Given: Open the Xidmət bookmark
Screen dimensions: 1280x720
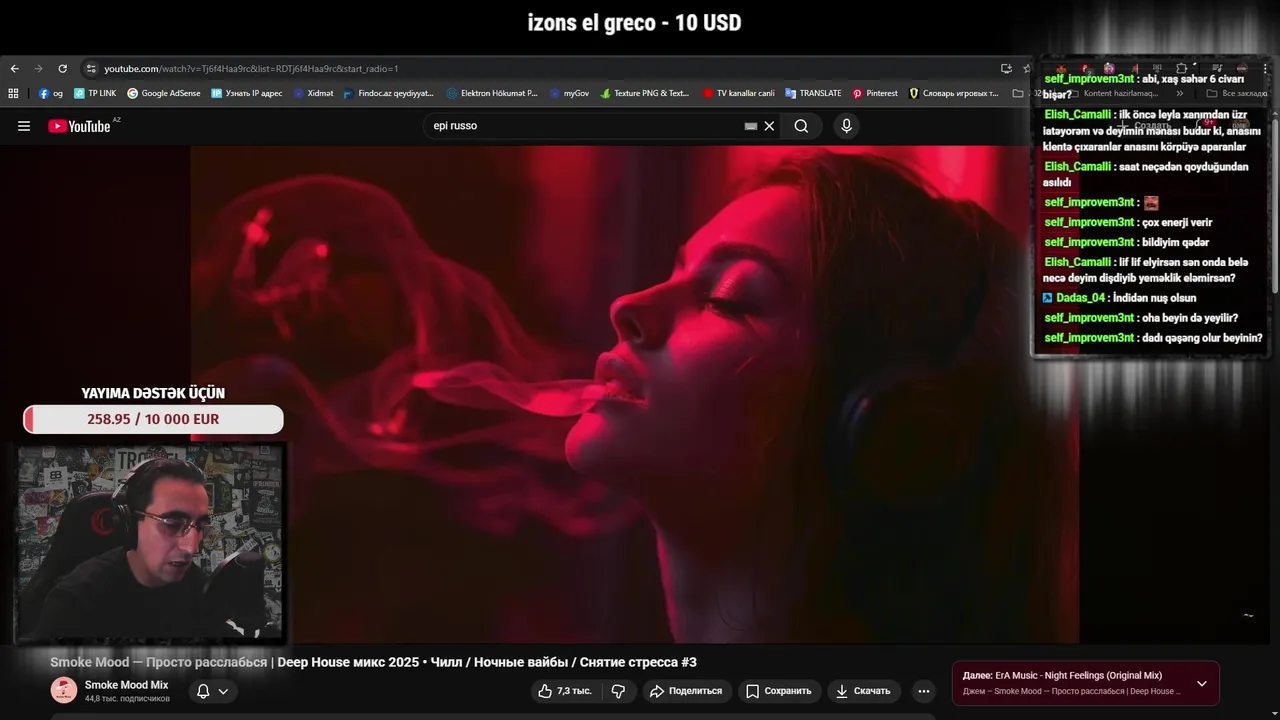Looking at the screenshot, I should [314, 93].
